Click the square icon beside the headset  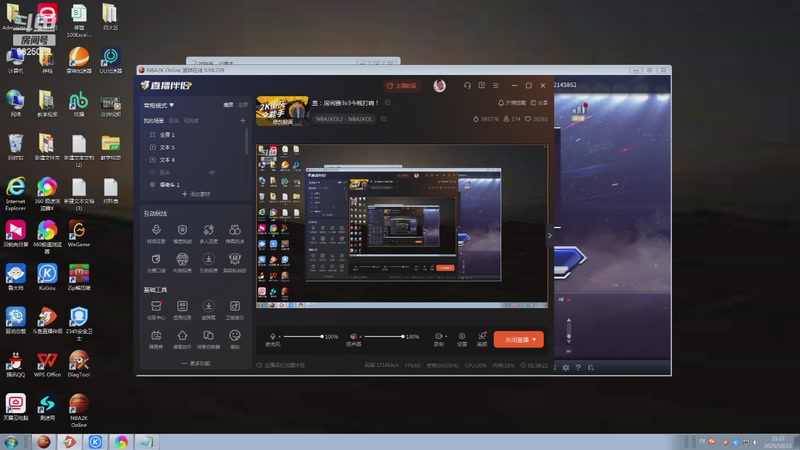point(482,86)
